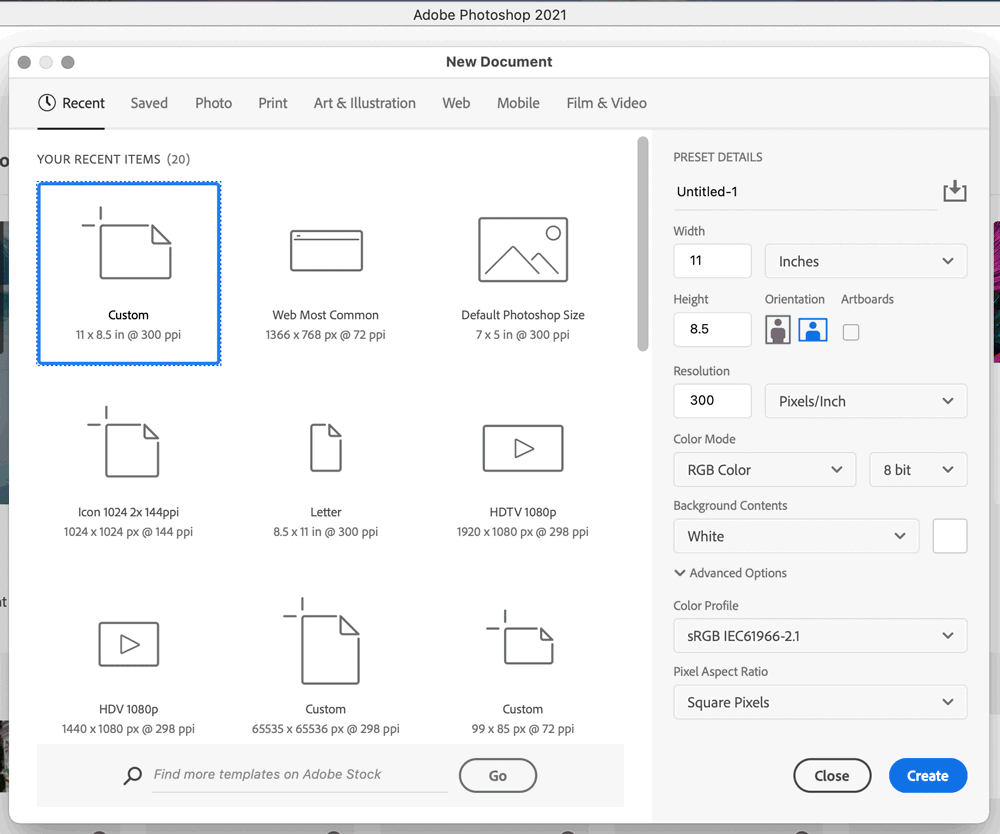Click the Create button

pyautogui.click(x=928, y=775)
